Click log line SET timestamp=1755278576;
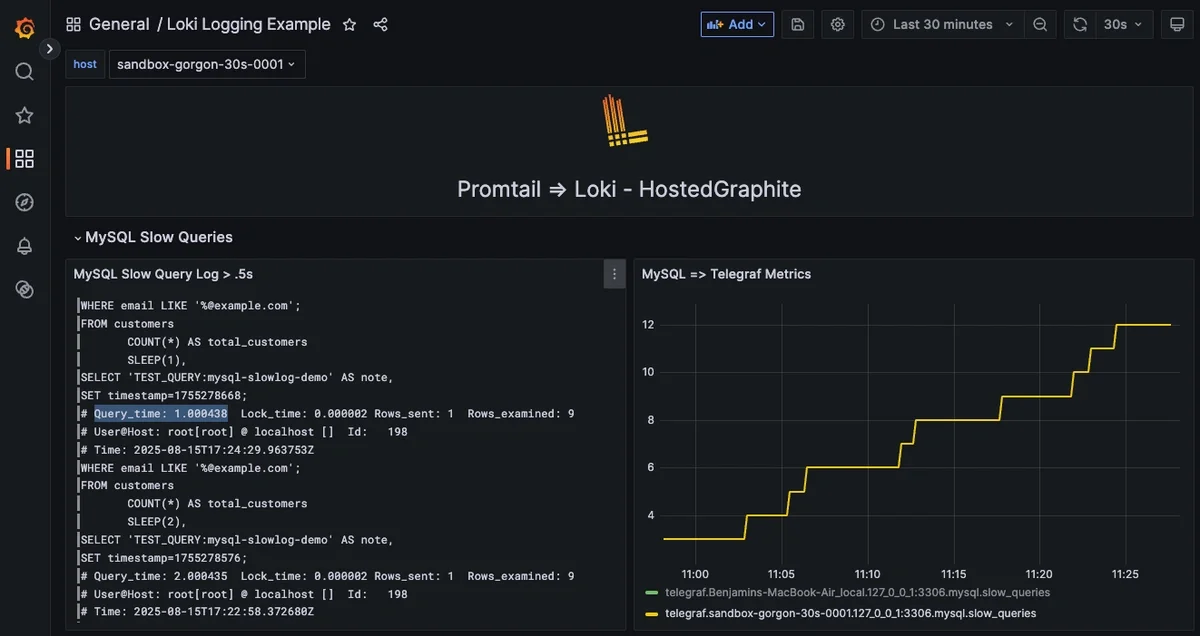Image resolution: width=1200 pixels, height=636 pixels. click(164, 557)
